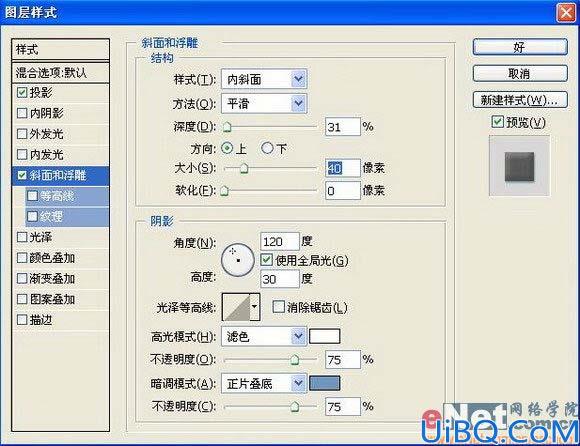Close the 图层样式 dialog
The height and width of the screenshot is (446, 580).
[566, 13]
